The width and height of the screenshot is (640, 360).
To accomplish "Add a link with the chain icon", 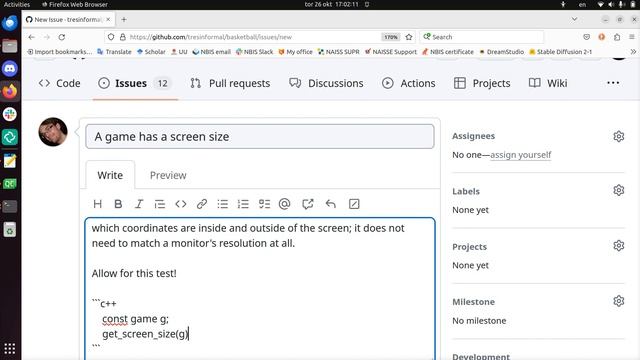I will pos(202,204).
